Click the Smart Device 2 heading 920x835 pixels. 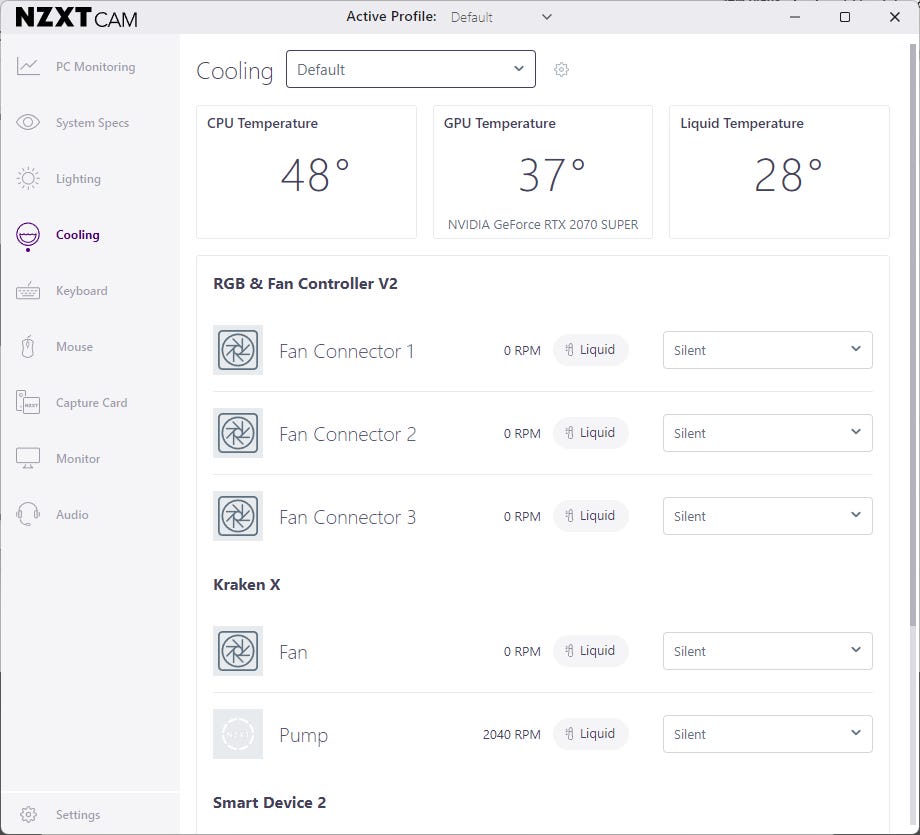[x=269, y=802]
